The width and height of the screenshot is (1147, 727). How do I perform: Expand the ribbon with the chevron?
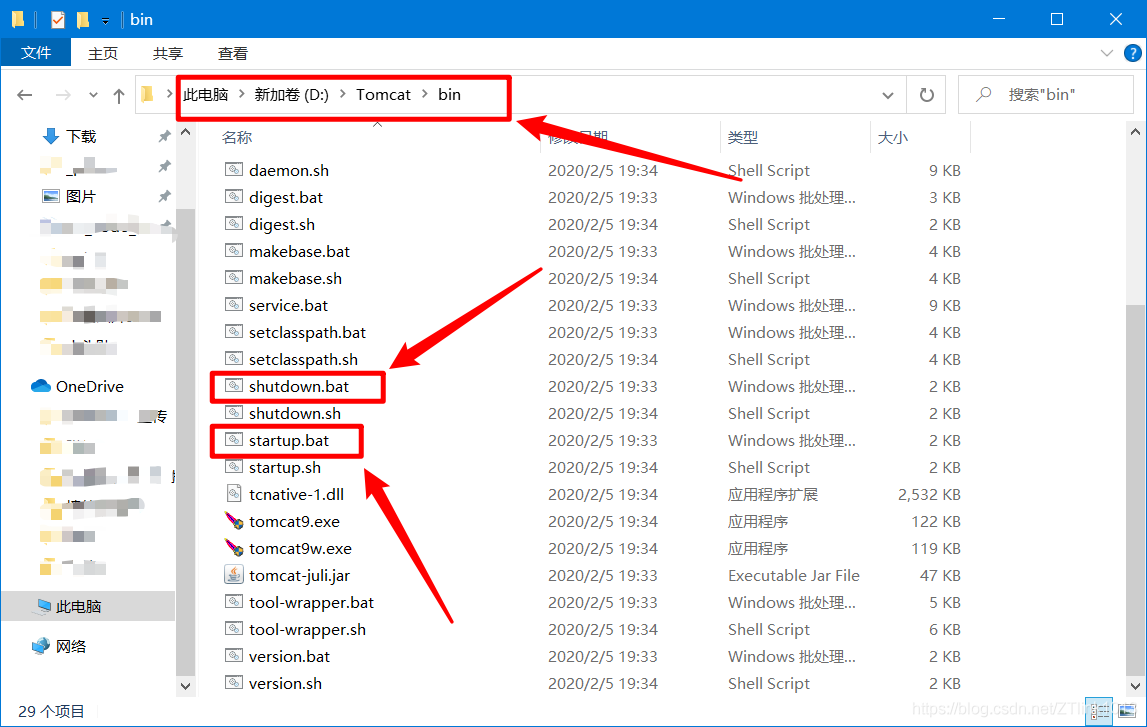click(1107, 53)
